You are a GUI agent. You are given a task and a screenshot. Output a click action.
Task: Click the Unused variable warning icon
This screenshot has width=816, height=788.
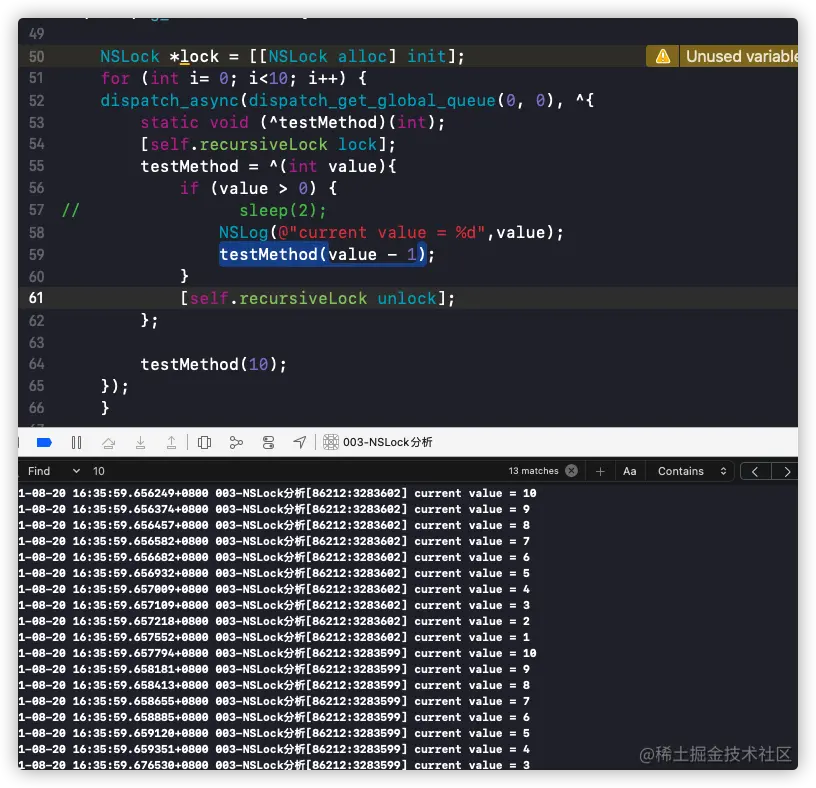662,56
